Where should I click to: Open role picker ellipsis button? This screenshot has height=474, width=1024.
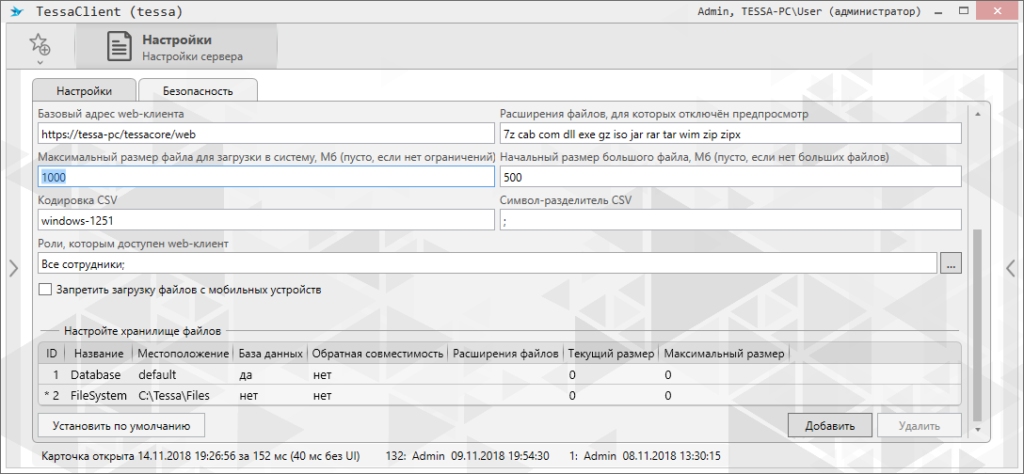(x=951, y=263)
